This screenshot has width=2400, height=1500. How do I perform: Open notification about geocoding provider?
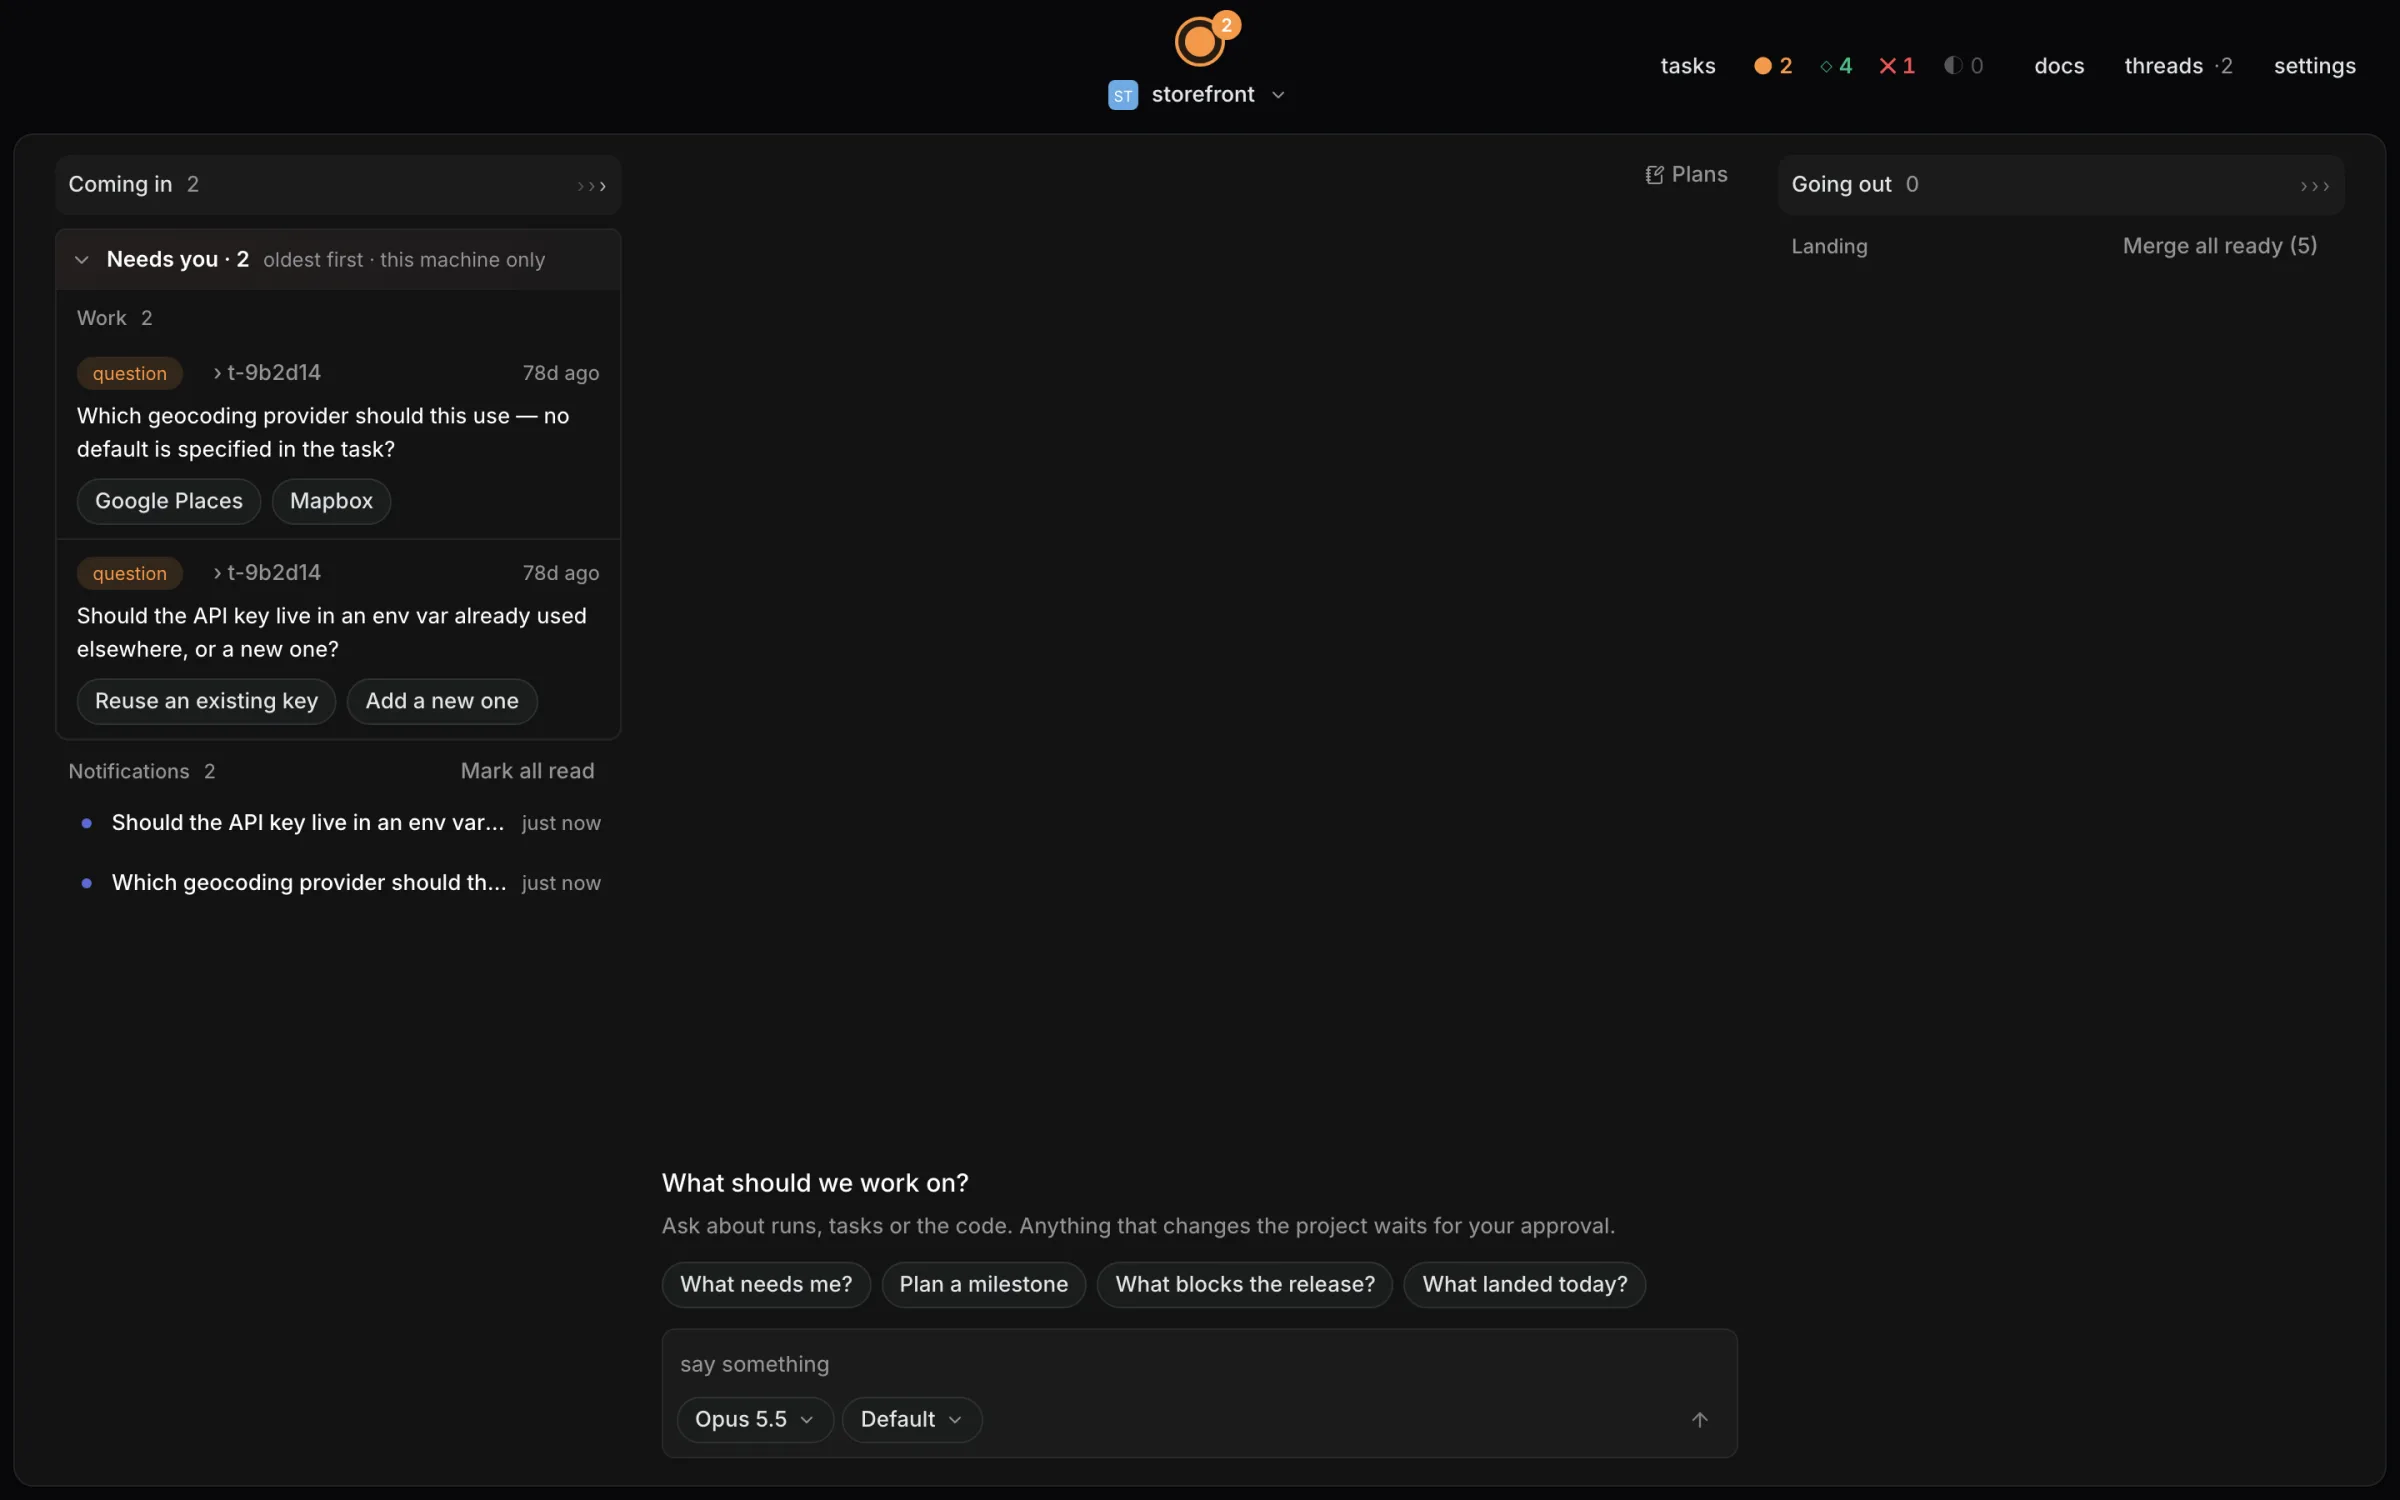click(x=340, y=883)
